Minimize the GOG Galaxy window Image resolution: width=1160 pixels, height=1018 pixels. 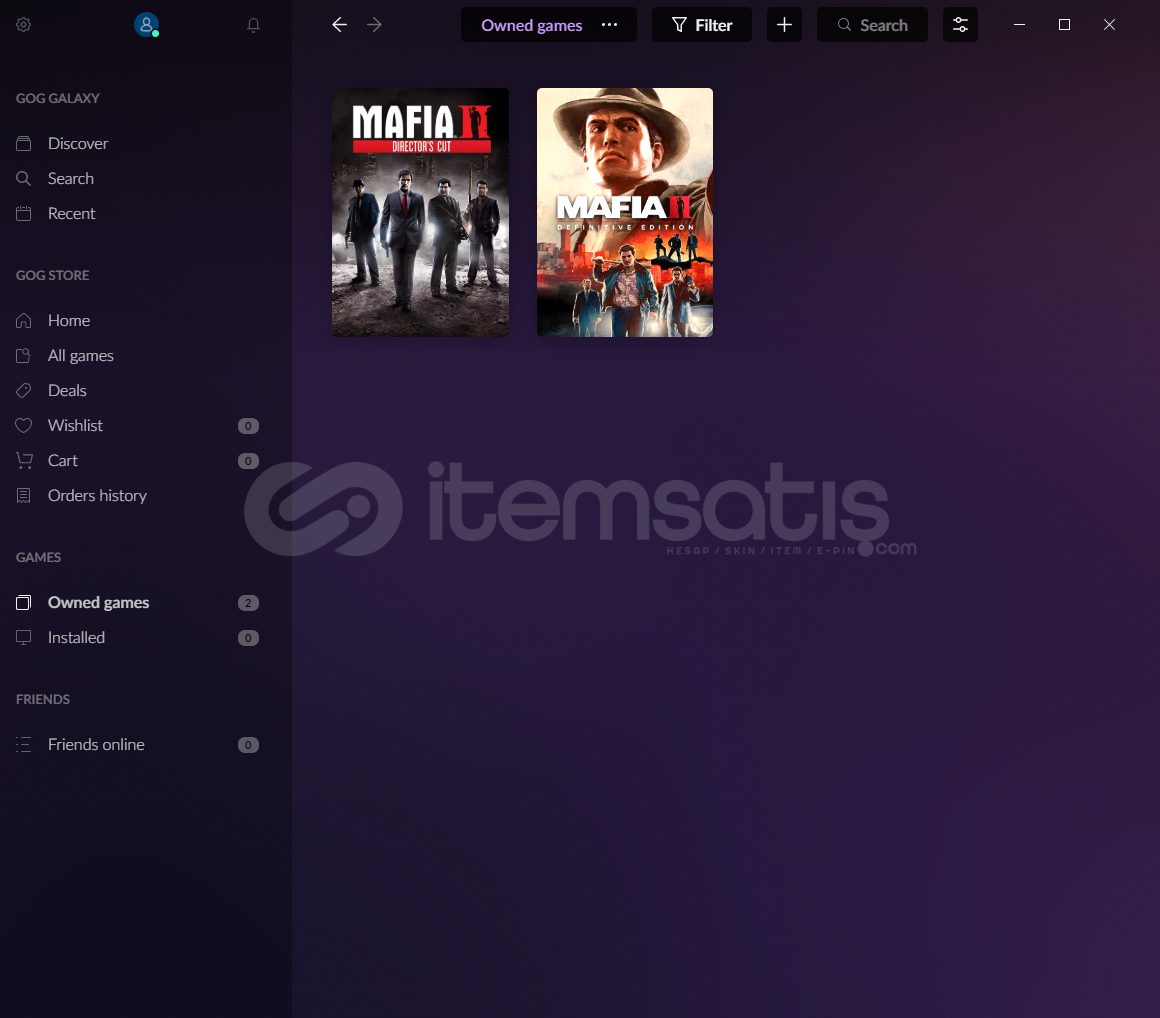click(x=1019, y=24)
